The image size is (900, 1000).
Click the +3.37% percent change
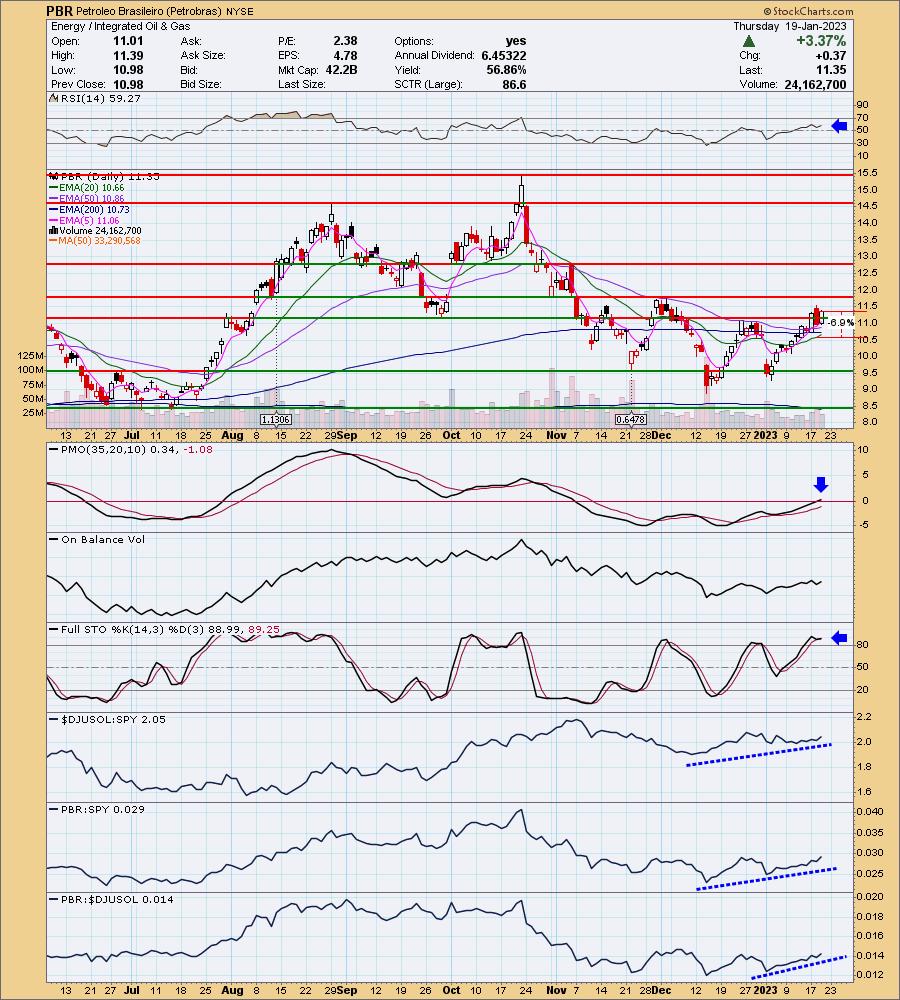[821, 41]
